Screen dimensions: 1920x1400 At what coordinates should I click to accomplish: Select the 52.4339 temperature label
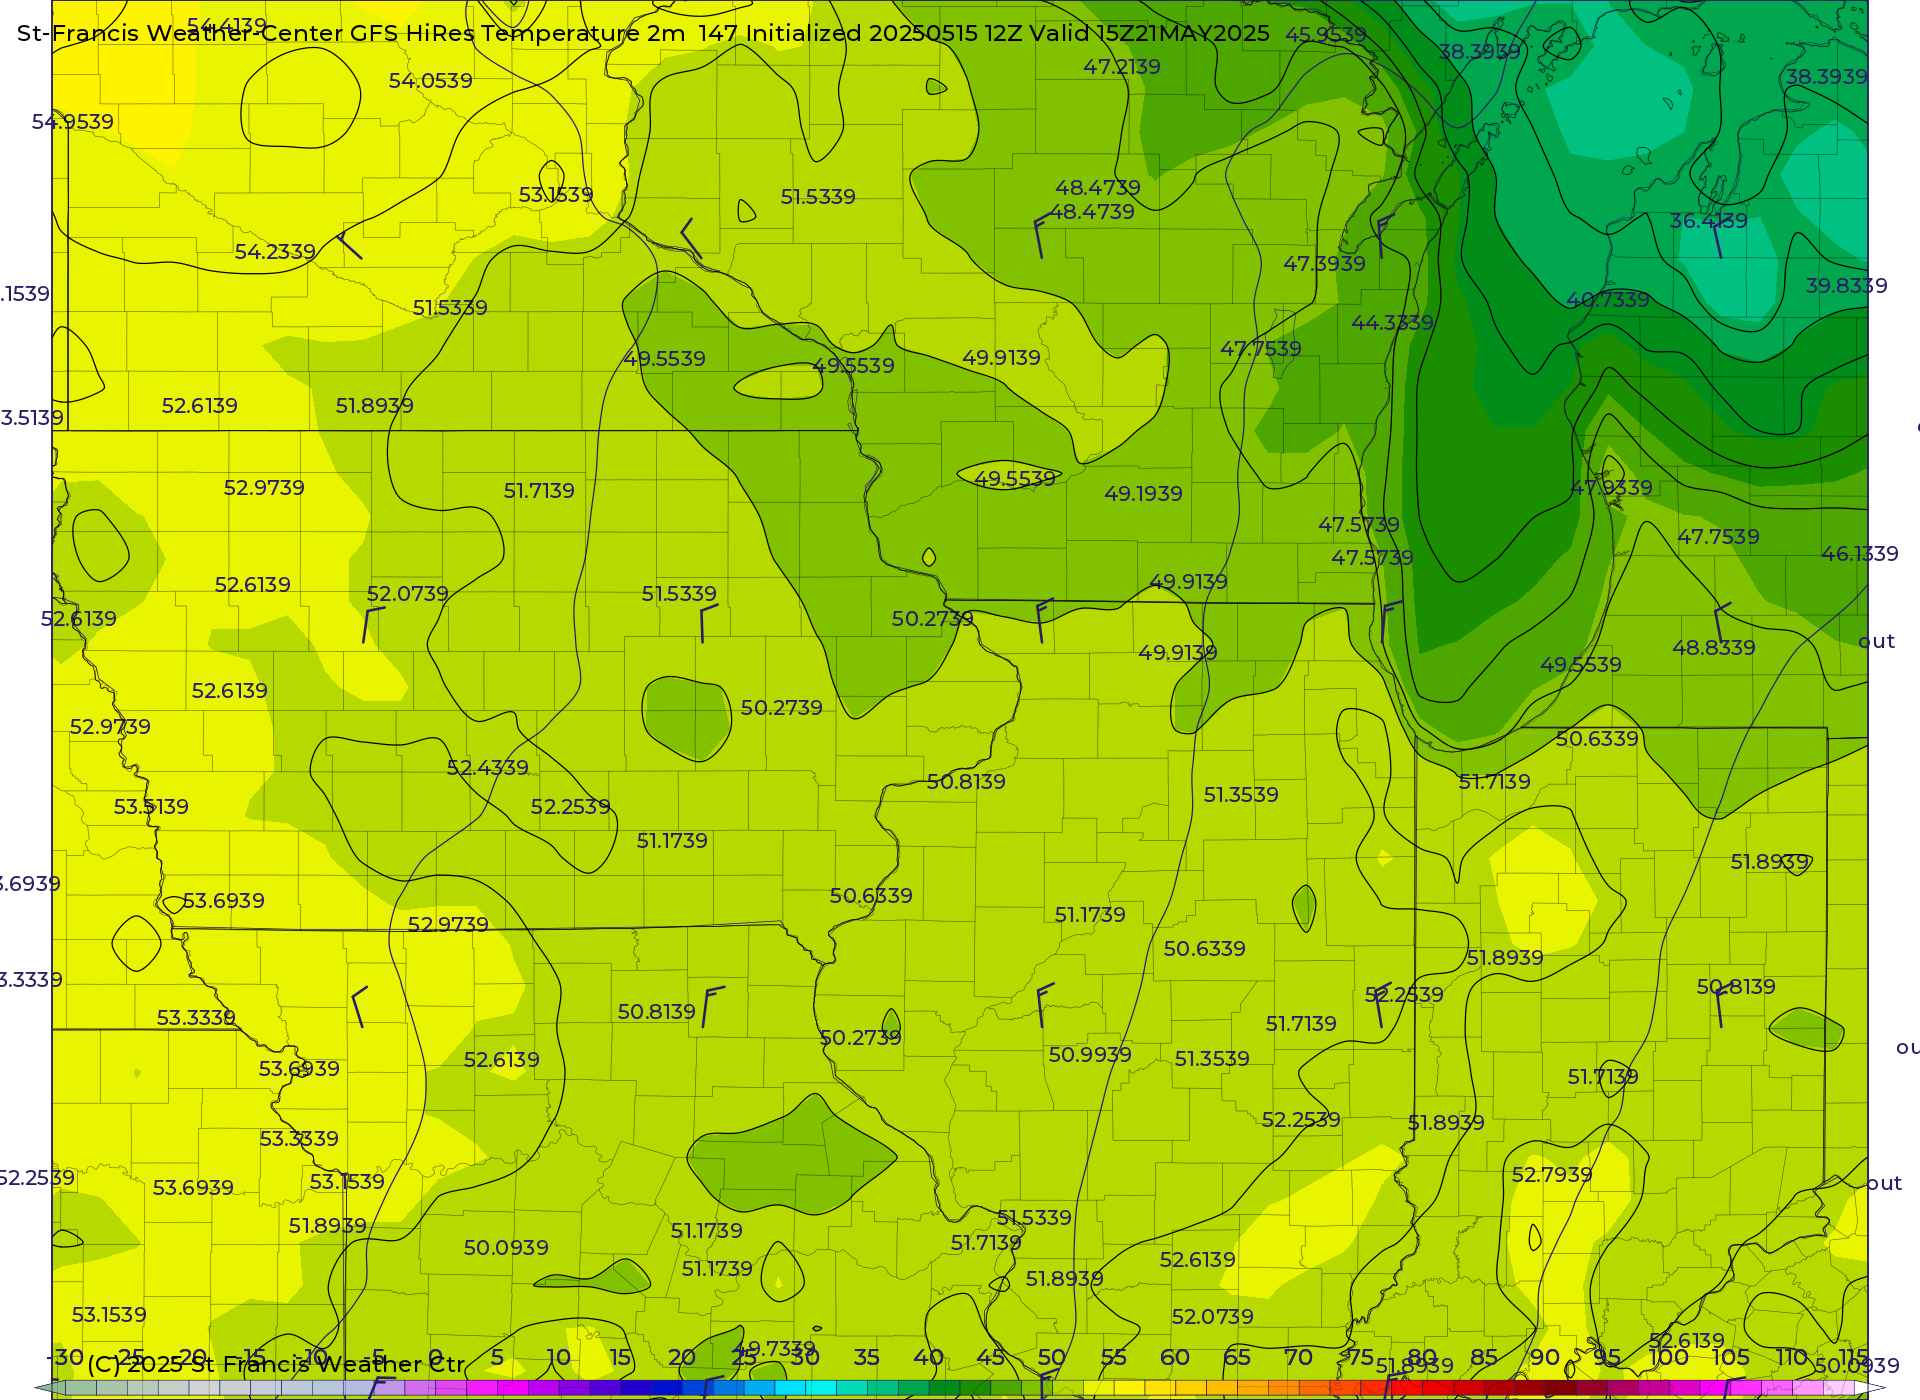pos(487,768)
